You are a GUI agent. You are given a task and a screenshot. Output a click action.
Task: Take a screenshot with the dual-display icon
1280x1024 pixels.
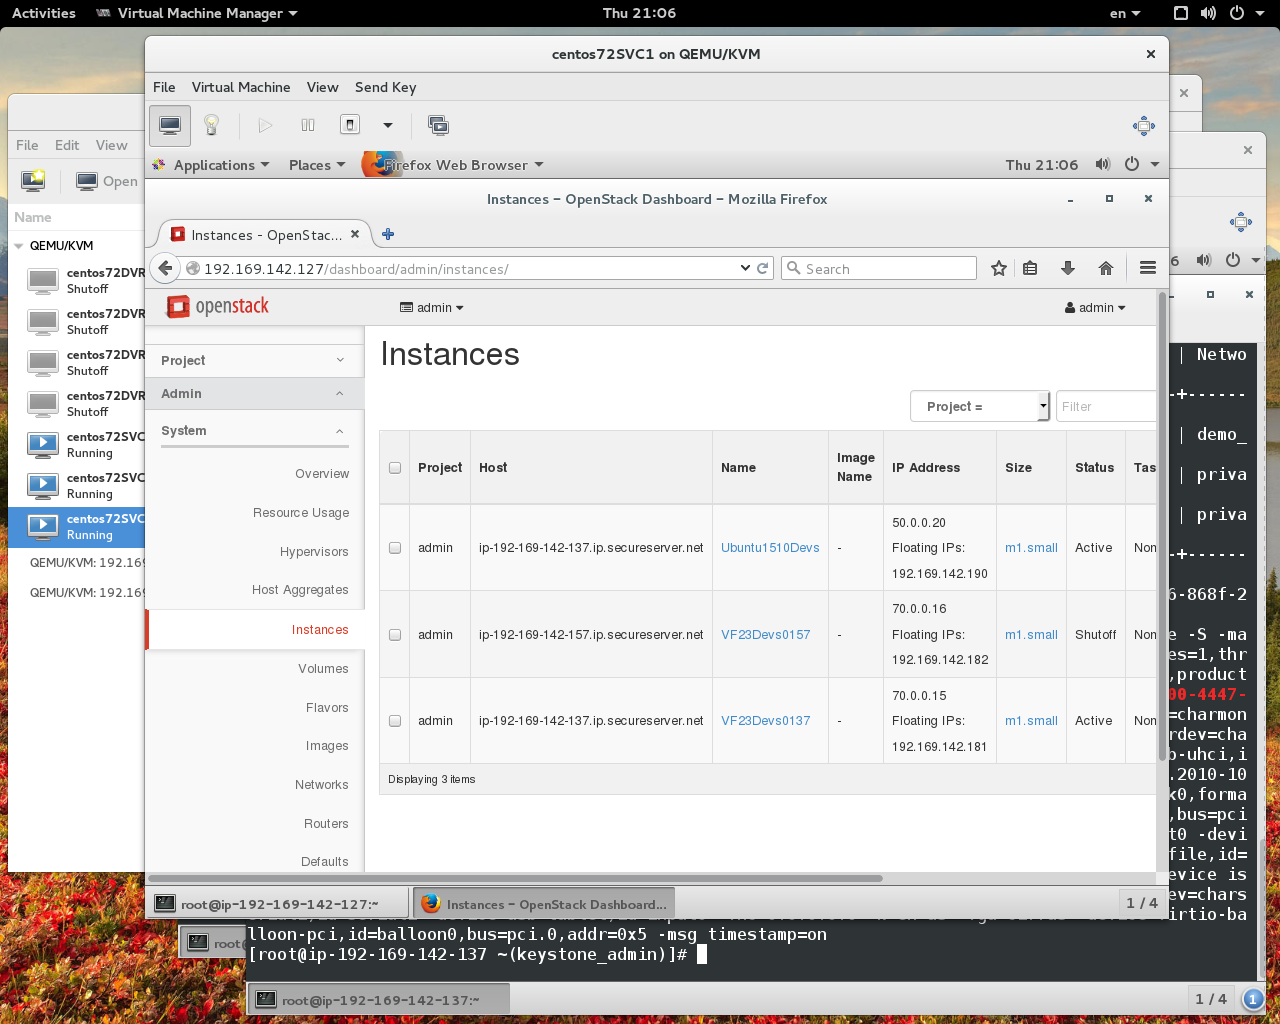(x=437, y=126)
